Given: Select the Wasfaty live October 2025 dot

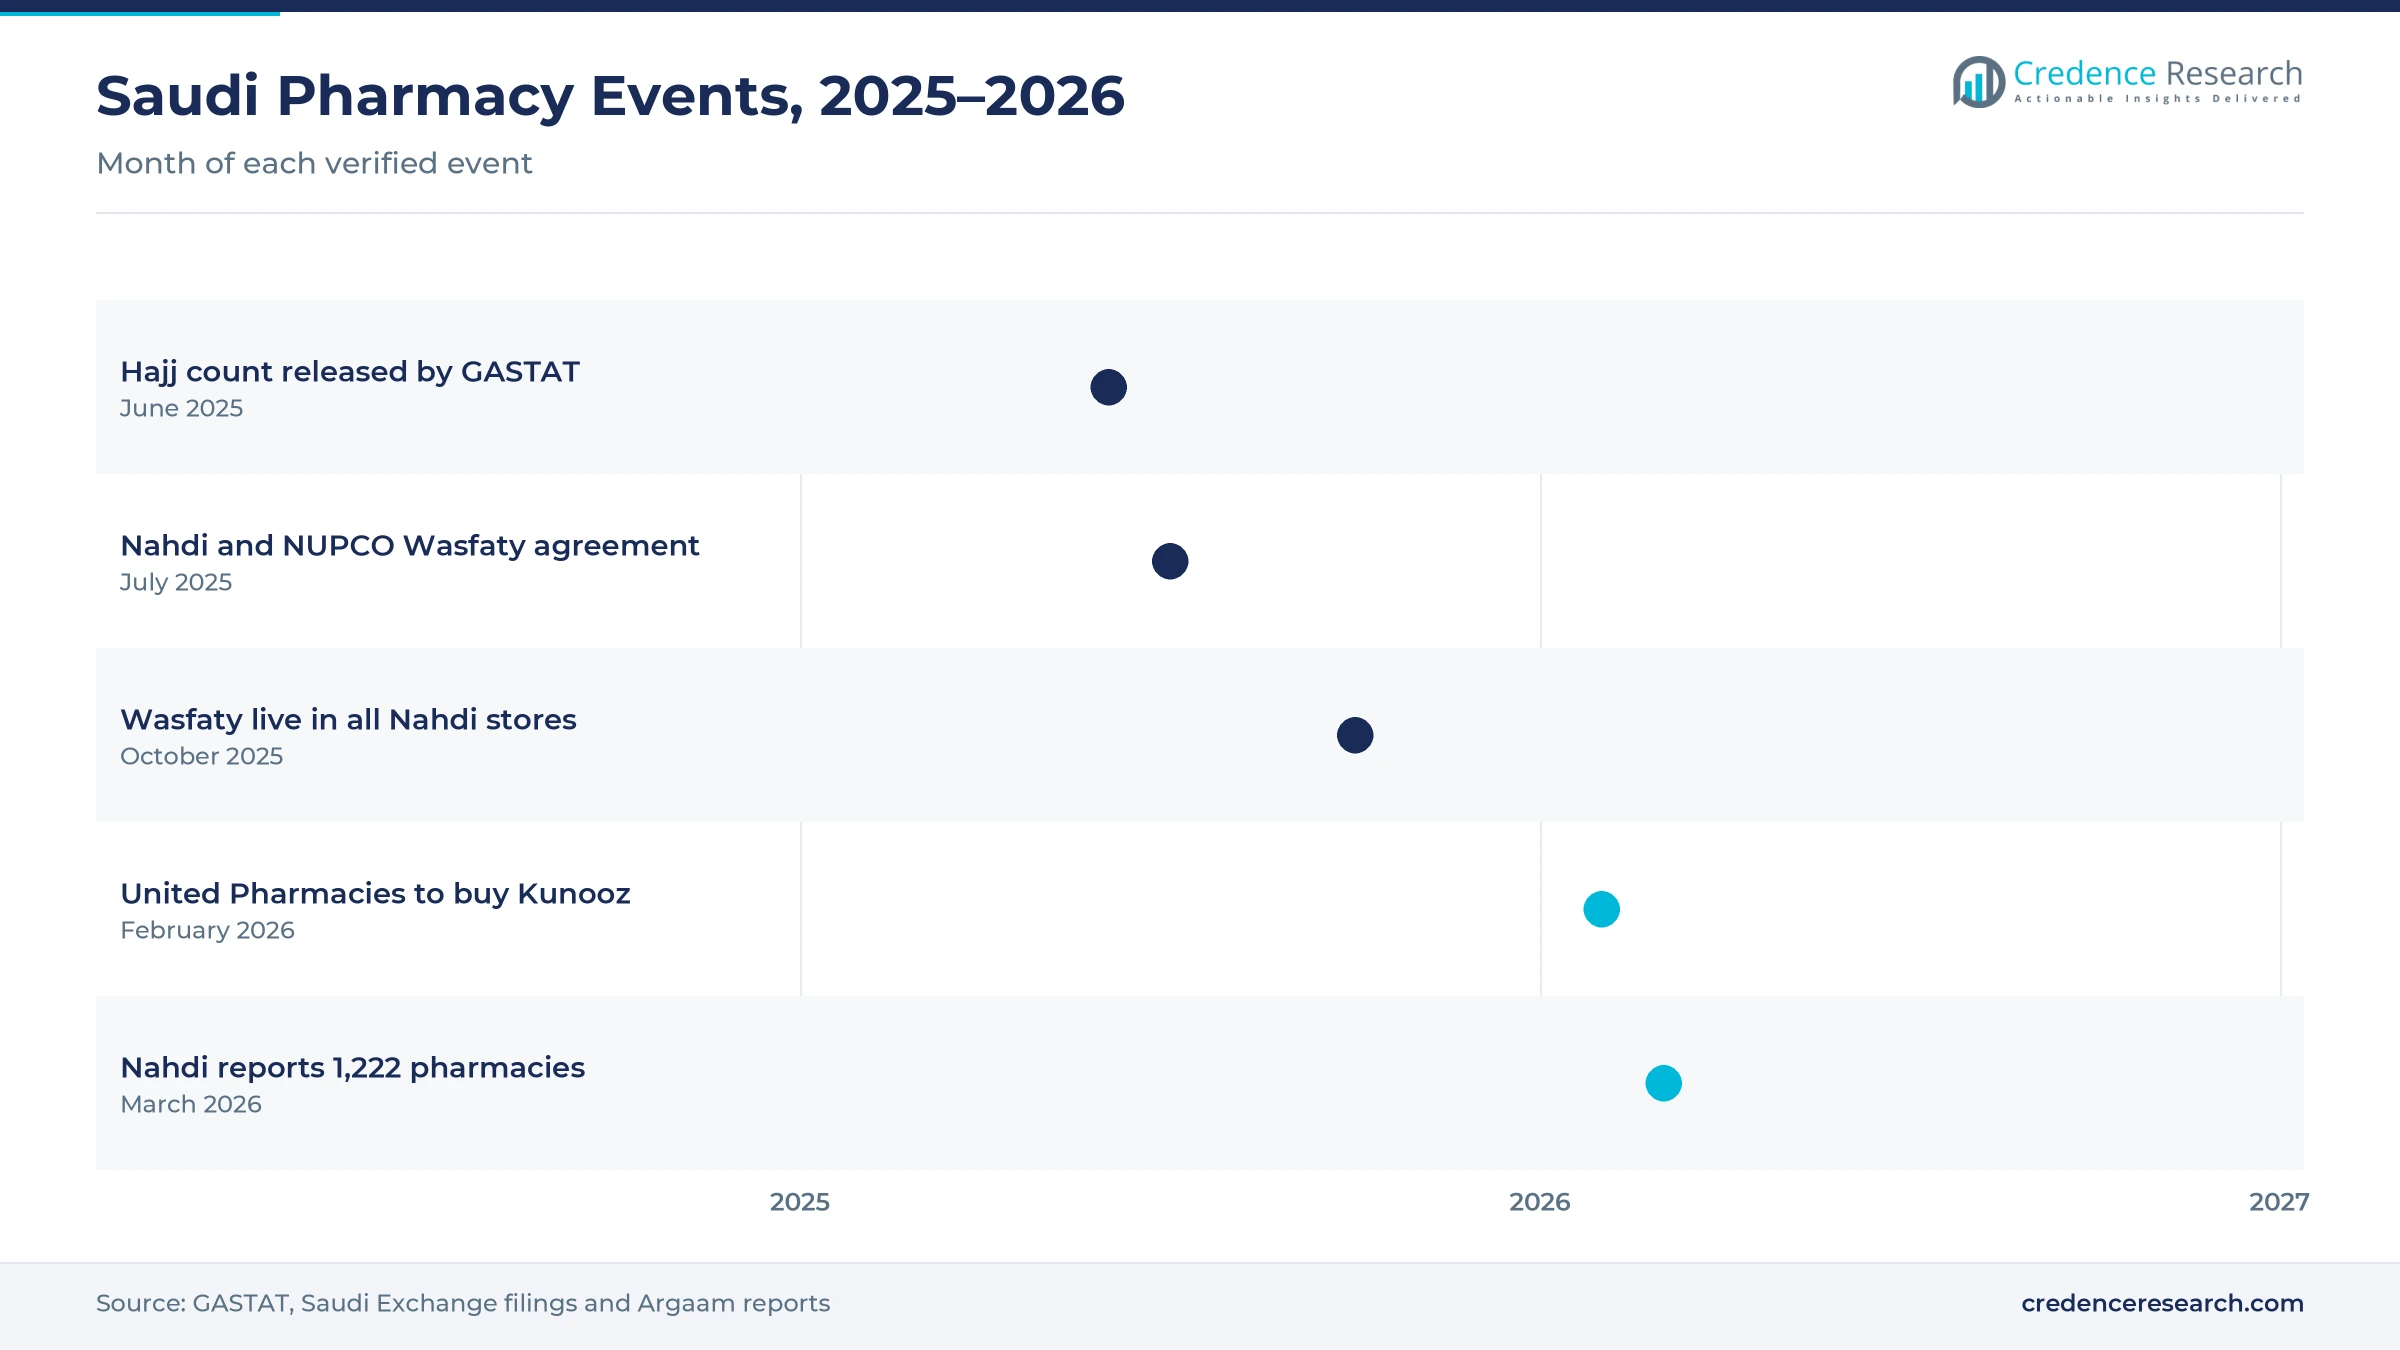Looking at the screenshot, I should 1355,735.
